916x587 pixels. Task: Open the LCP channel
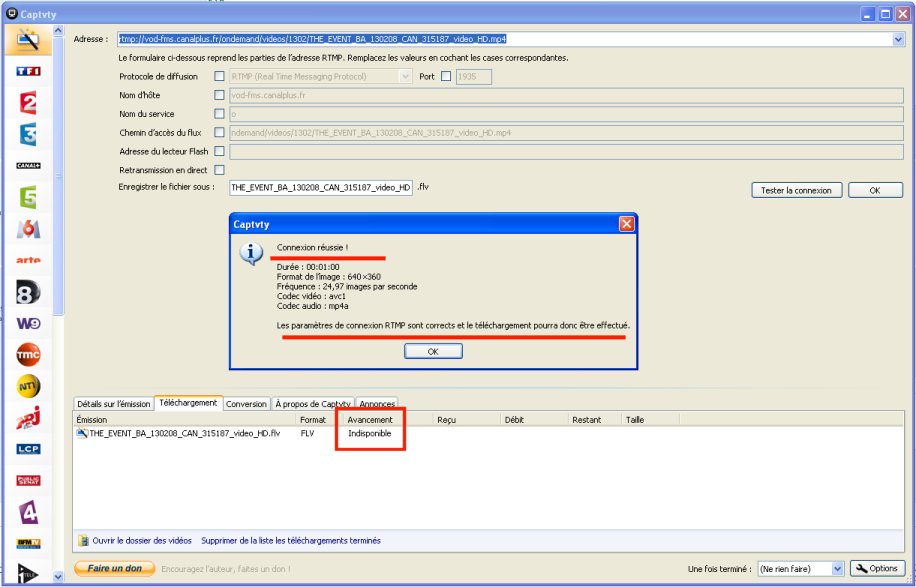pos(28,449)
